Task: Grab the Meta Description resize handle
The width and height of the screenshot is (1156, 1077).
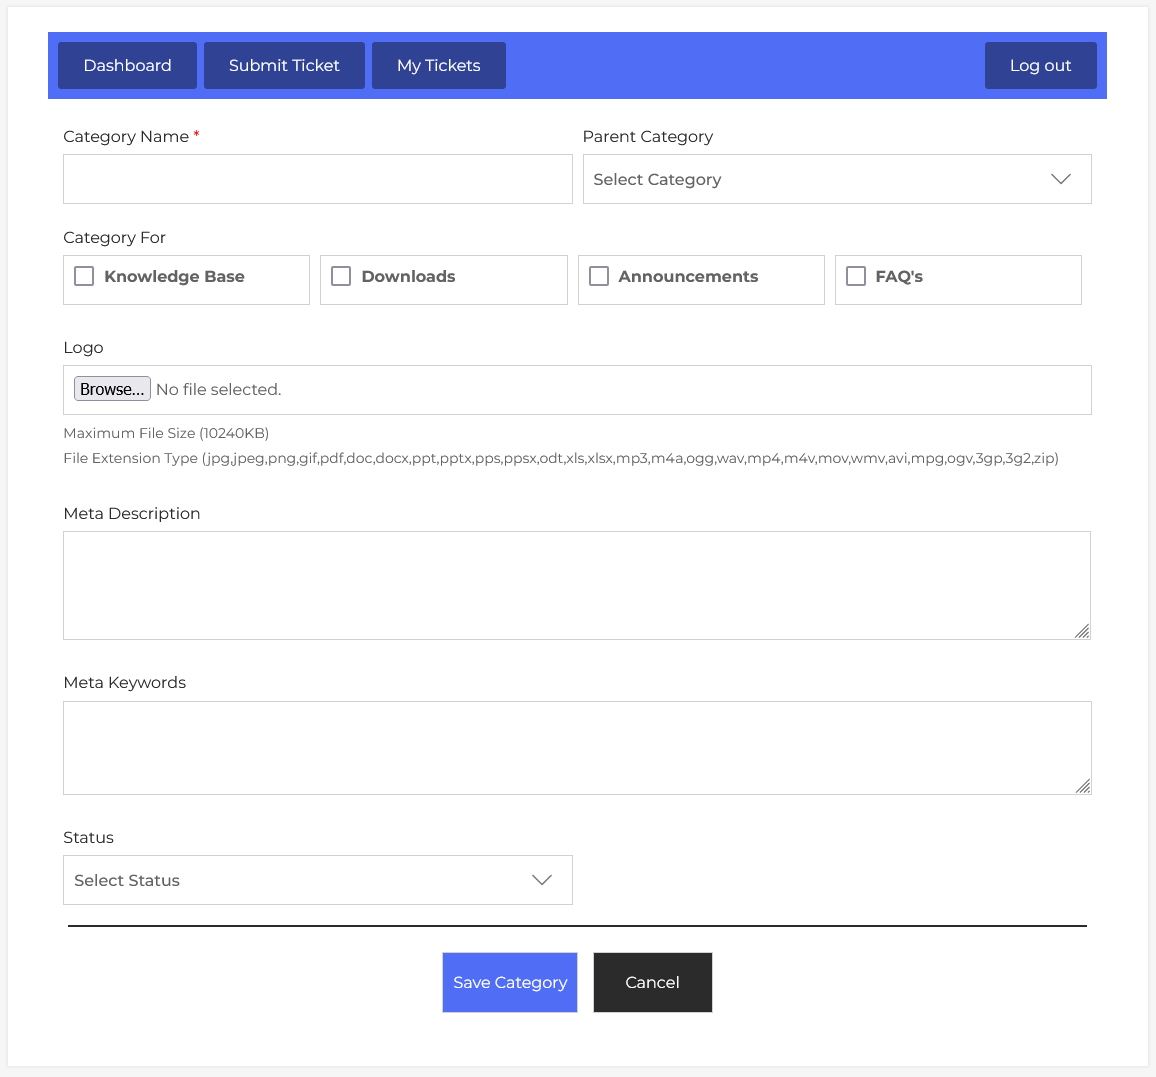Action: pos(1082,631)
